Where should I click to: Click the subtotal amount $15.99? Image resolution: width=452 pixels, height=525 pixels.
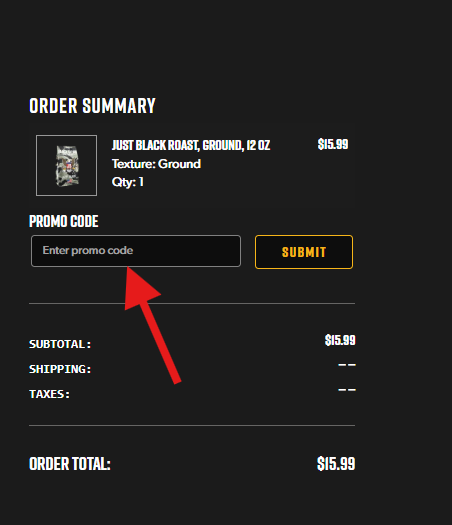coord(340,340)
